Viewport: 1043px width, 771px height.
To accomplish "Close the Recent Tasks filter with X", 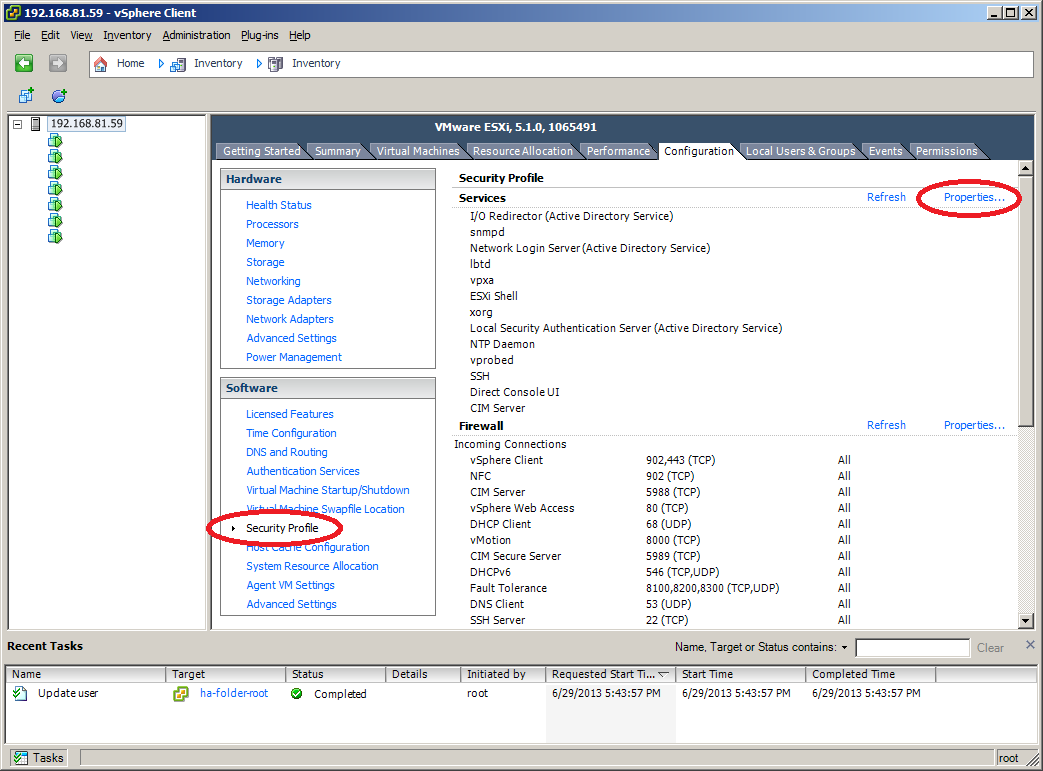I will (x=1030, y=645).
